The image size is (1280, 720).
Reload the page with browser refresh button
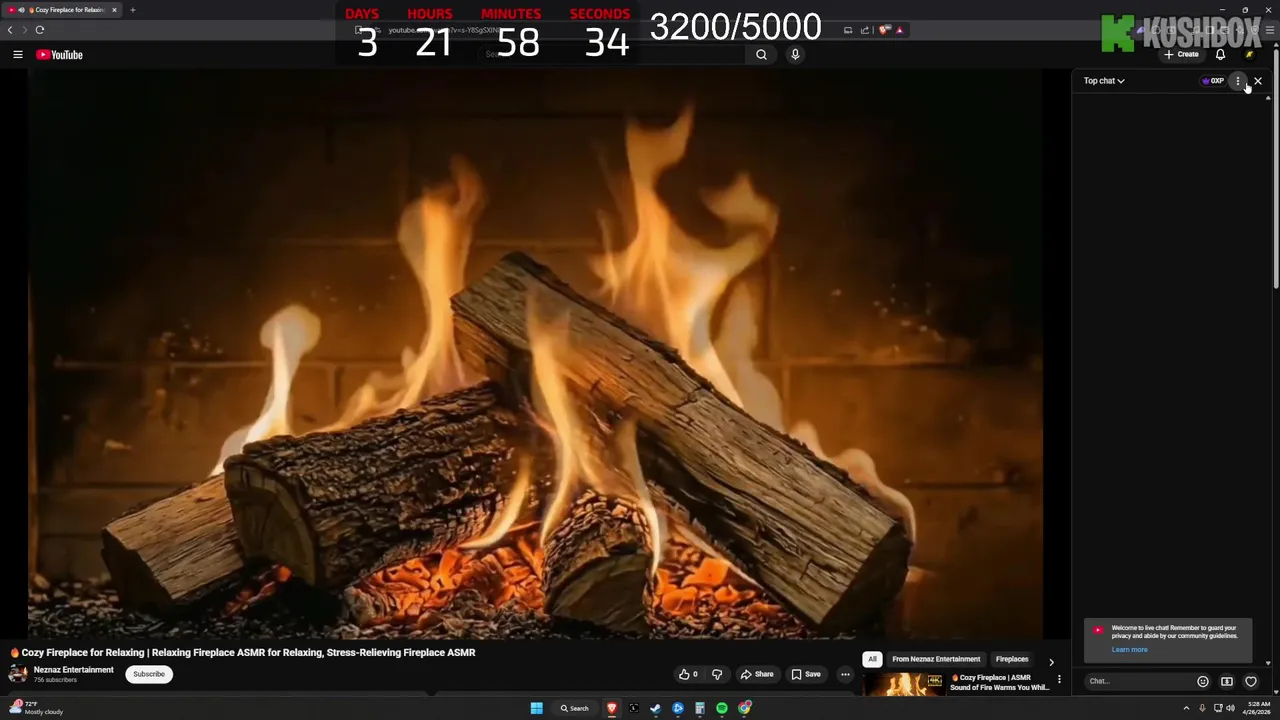40,30
